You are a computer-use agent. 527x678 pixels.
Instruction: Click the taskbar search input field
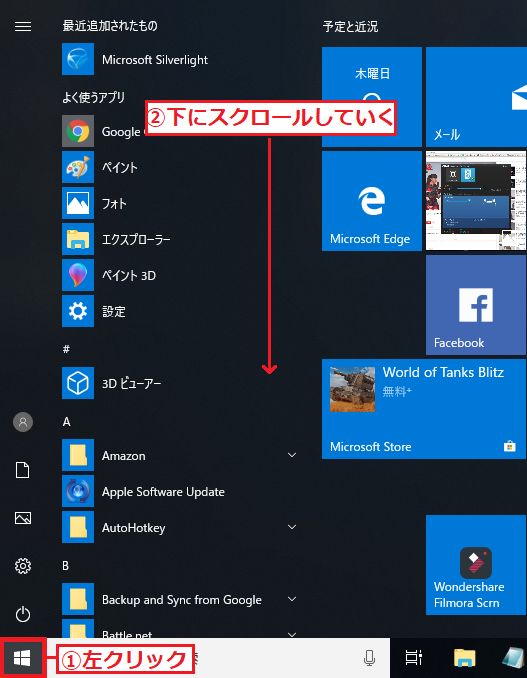tap(218, 658)
